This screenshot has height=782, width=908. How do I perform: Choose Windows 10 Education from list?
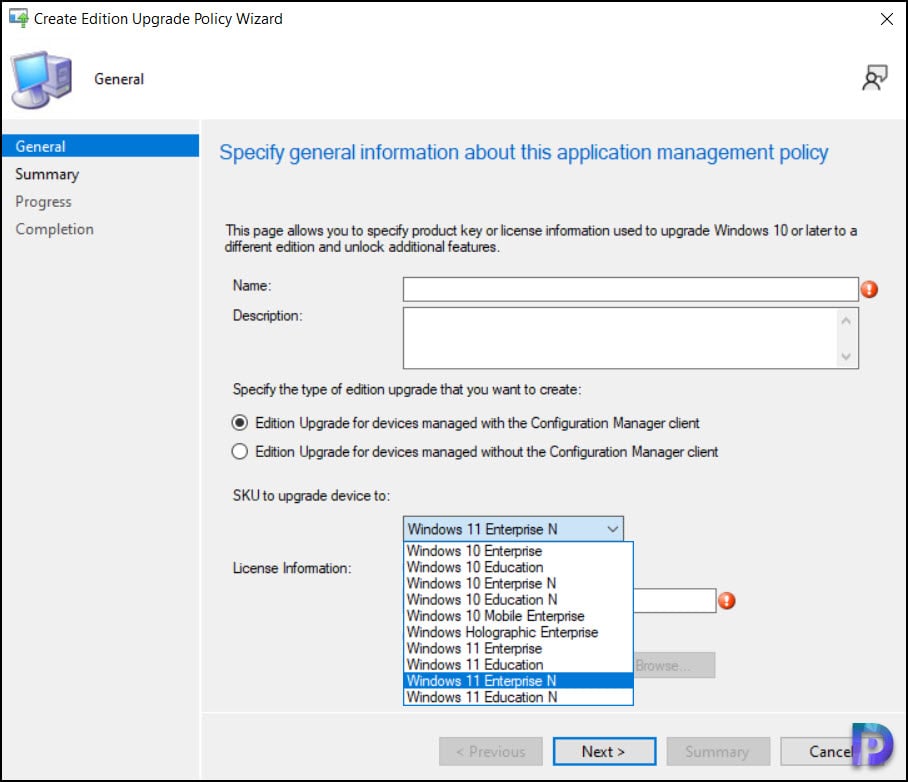click(x=518, y=567)
